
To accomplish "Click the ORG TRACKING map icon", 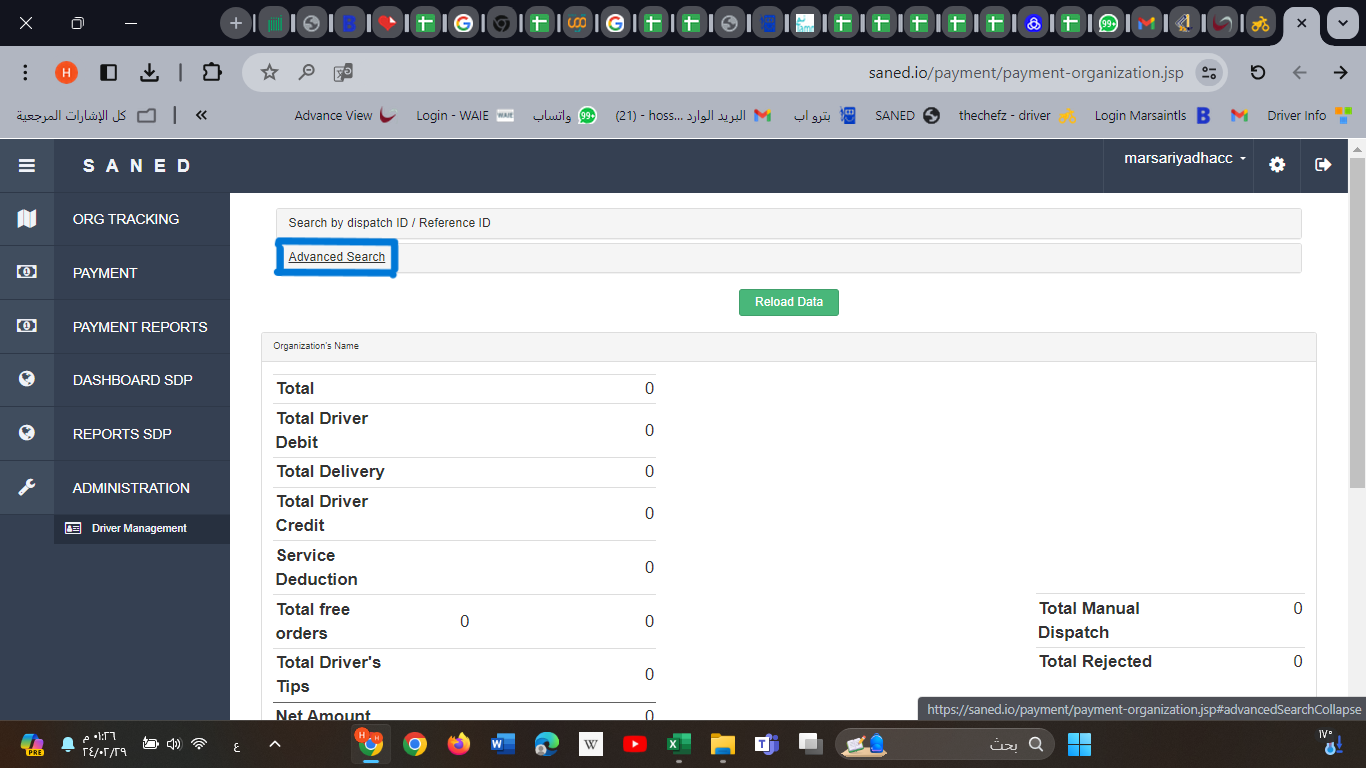I will click(x=27, y=219).
